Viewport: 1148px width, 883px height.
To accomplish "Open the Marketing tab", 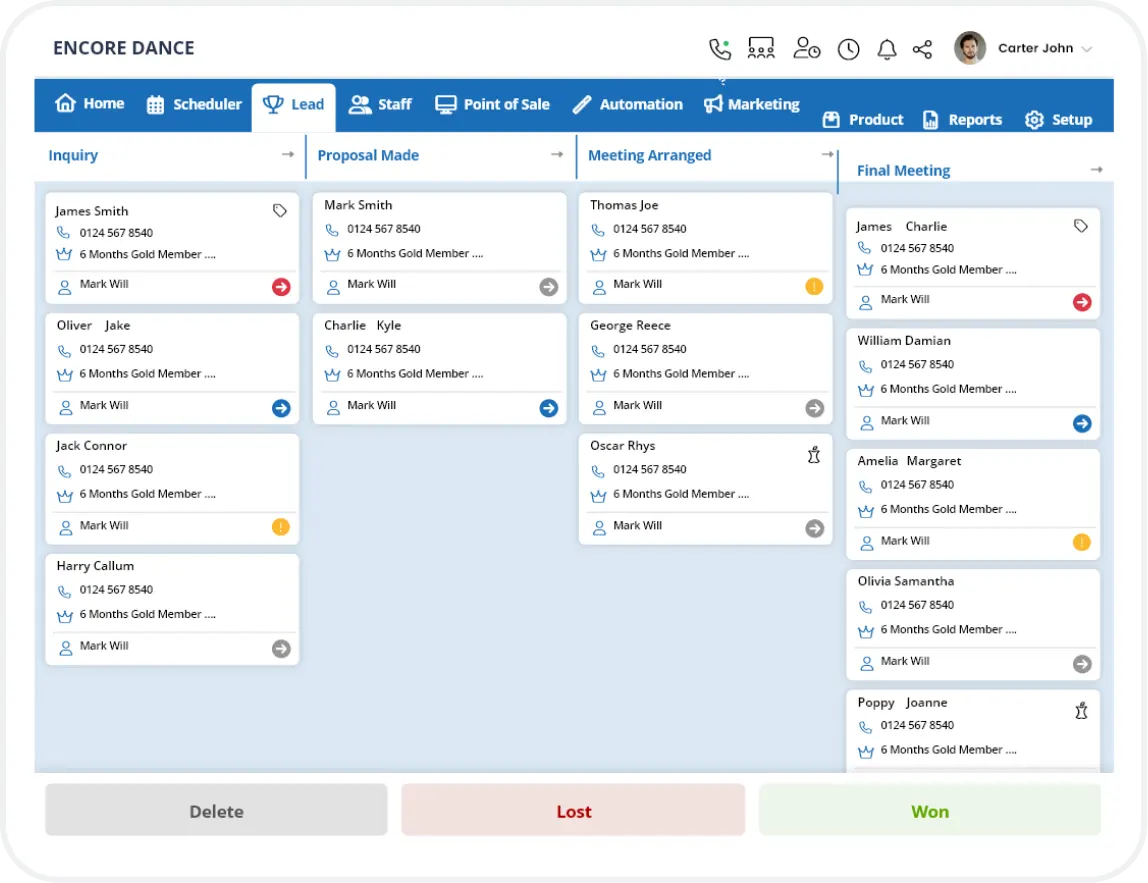I will 752,105.
